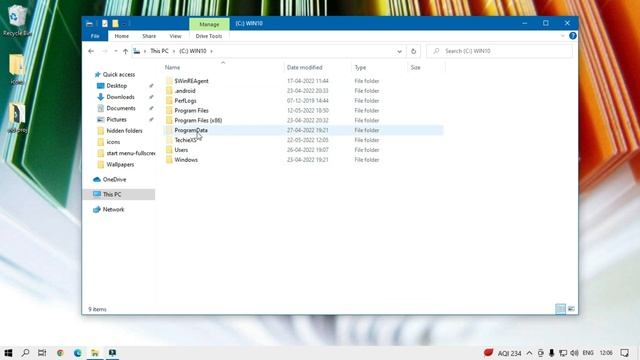Screen dimensions: 640x360
Task: Open Documents in the navigation pane
Action: point(121,108)
